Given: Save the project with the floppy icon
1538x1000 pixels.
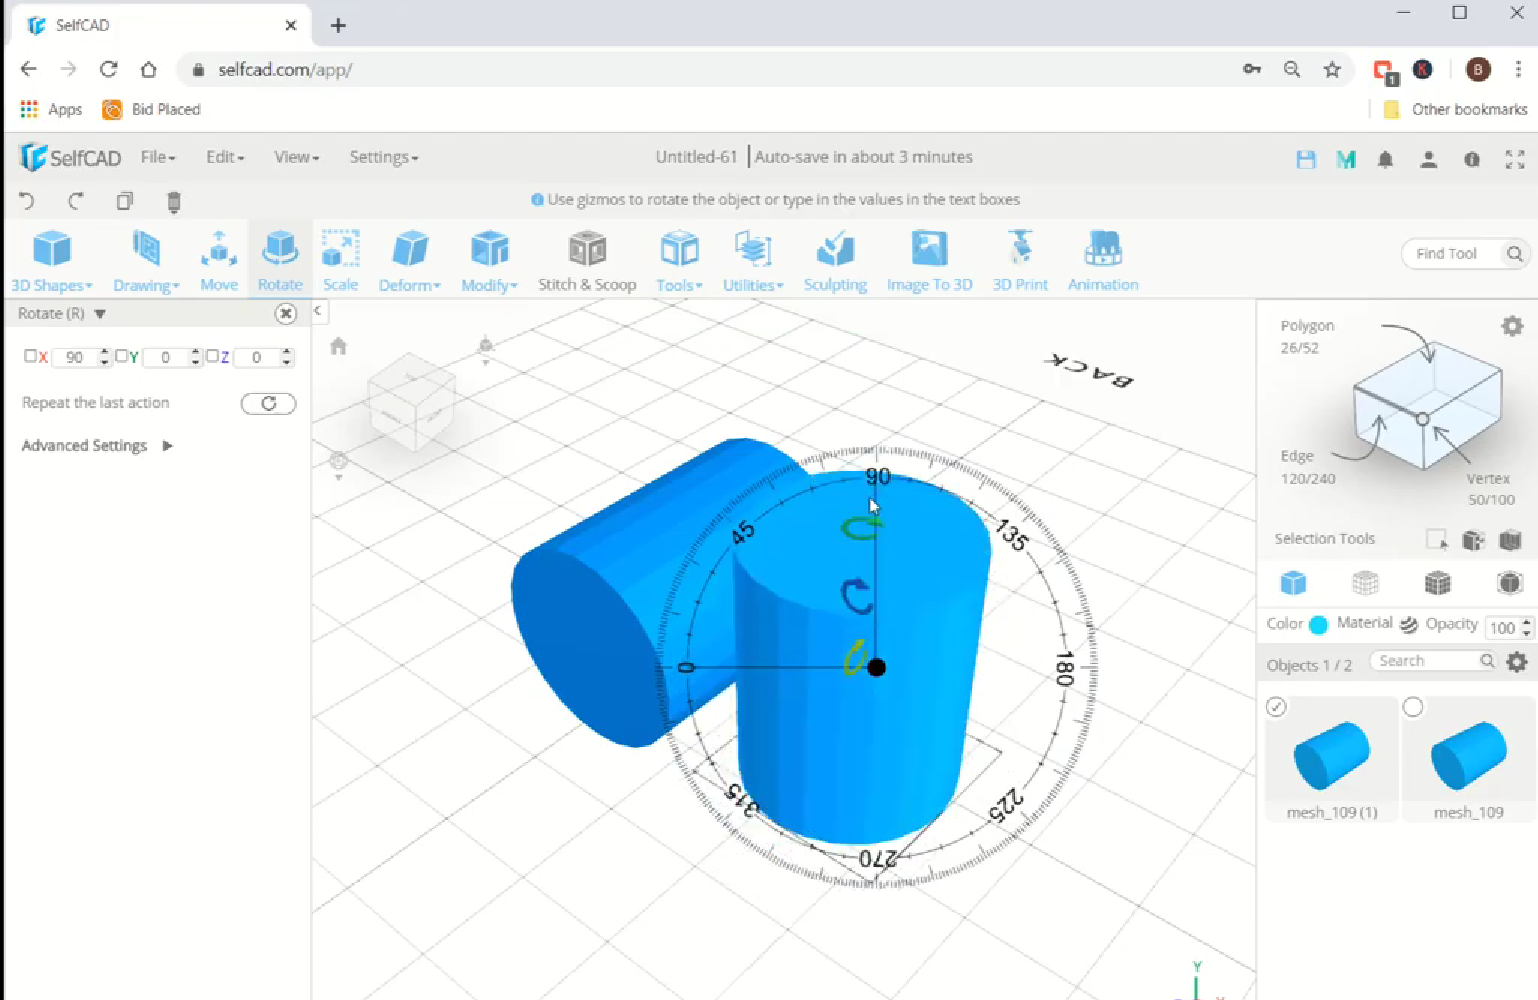Looking at the screenshot, I should pos(1306,159).
